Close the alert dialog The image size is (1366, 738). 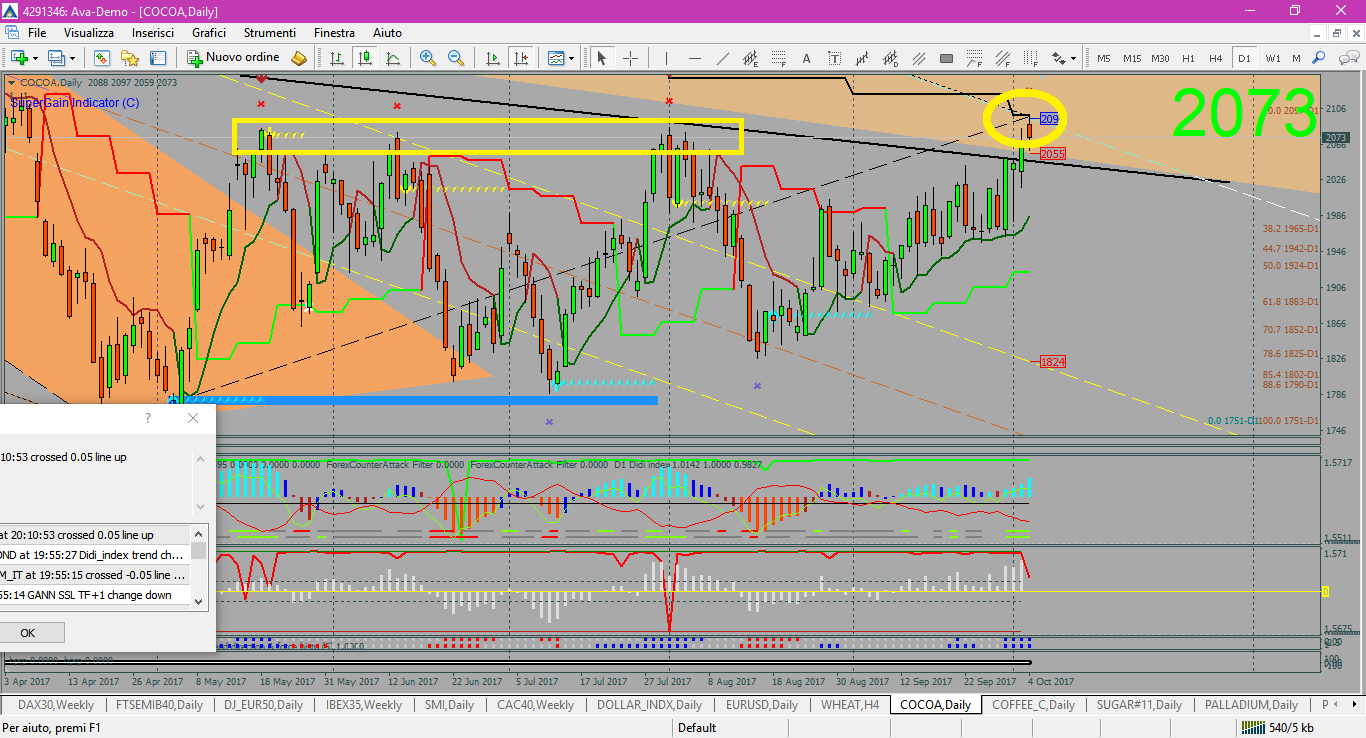pyautogui.click(x=193, y=418)
